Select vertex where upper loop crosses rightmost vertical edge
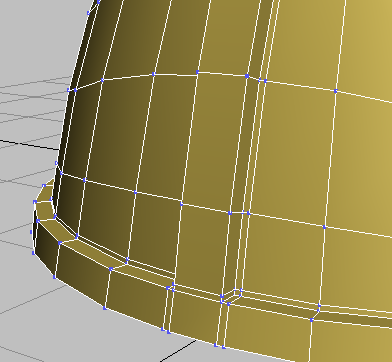The width and height of the screenshot is (392, 362). tap(336, 91)
